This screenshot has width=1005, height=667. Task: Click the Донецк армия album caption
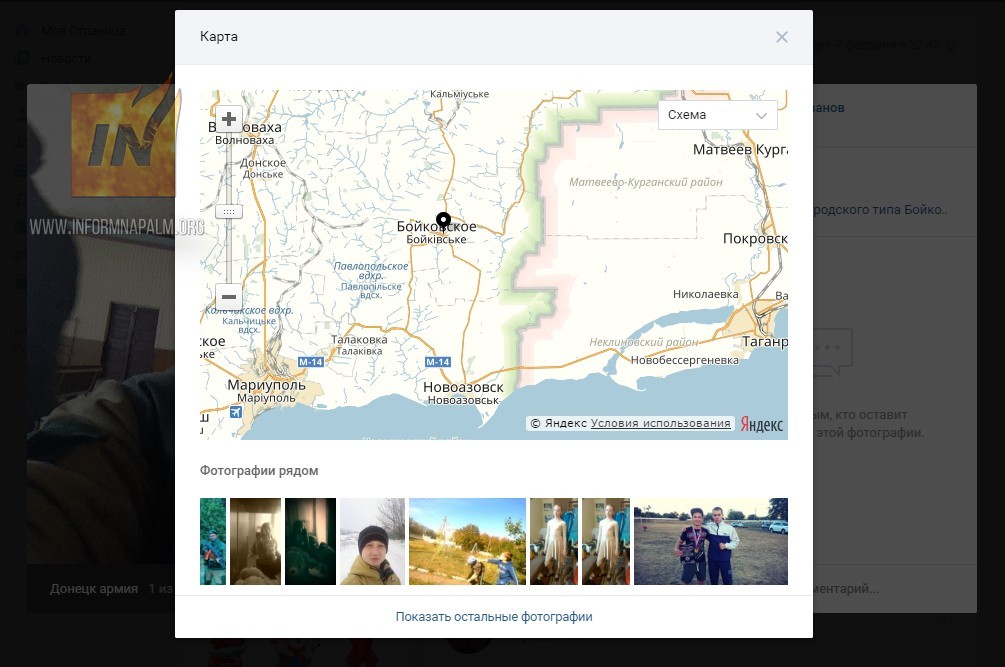[94, 588]
